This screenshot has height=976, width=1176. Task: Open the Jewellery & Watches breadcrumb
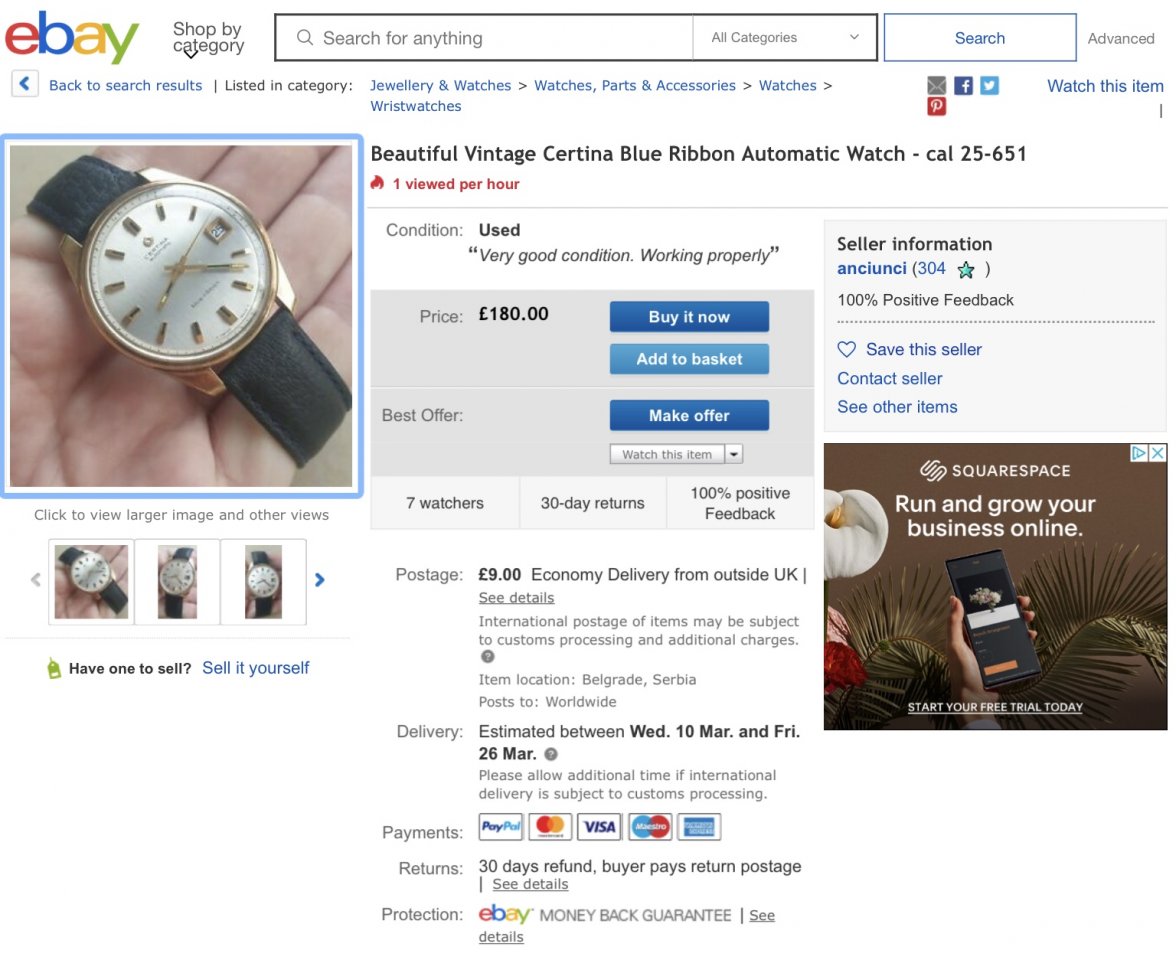(440, 86)
